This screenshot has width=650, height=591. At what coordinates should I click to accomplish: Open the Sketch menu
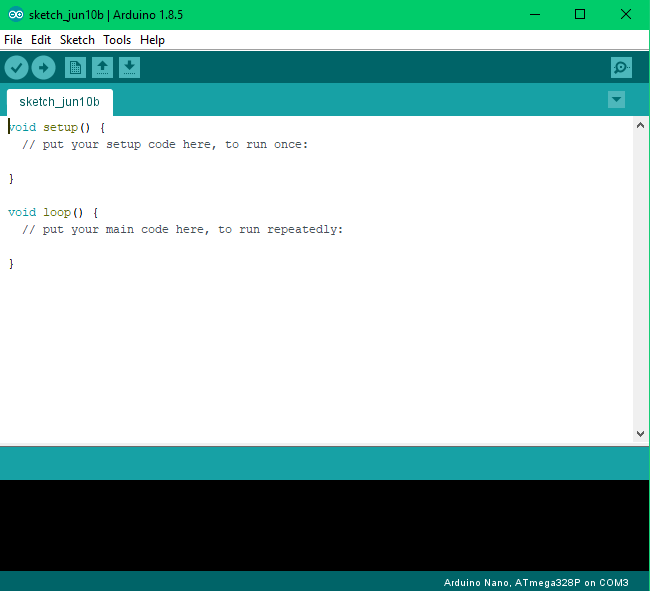tap(77, 40)
